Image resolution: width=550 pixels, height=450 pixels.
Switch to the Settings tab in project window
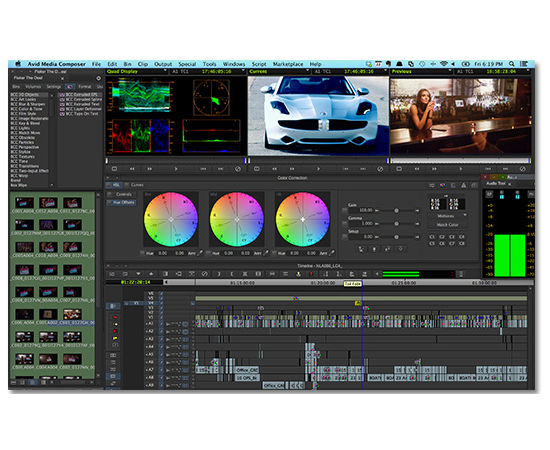[54, 86]
